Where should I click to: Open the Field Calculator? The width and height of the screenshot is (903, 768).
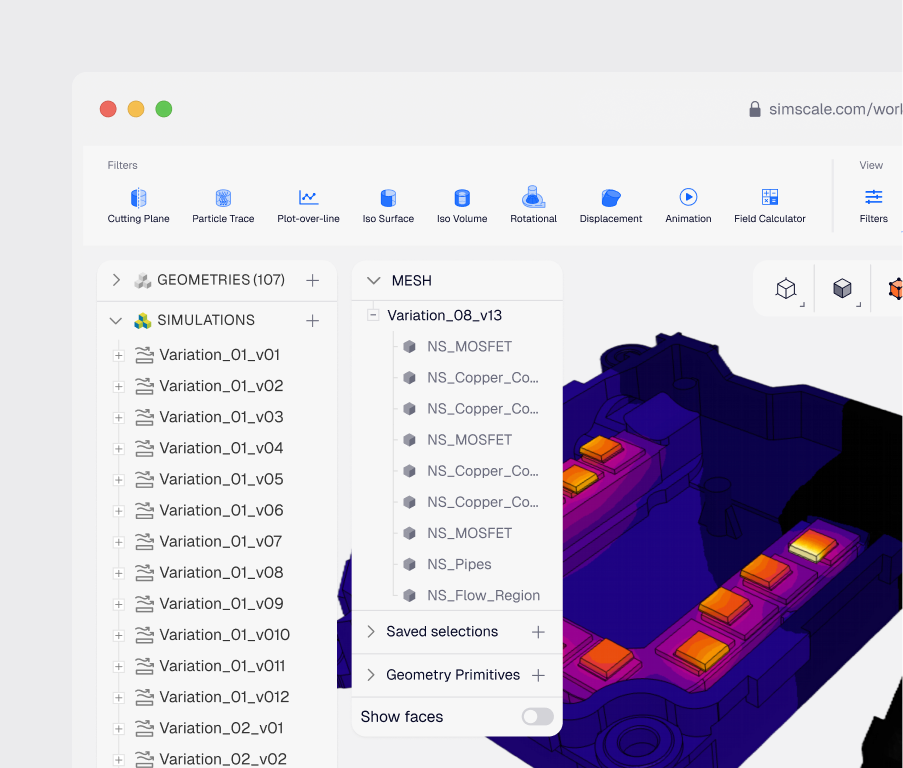coord(769,206)
